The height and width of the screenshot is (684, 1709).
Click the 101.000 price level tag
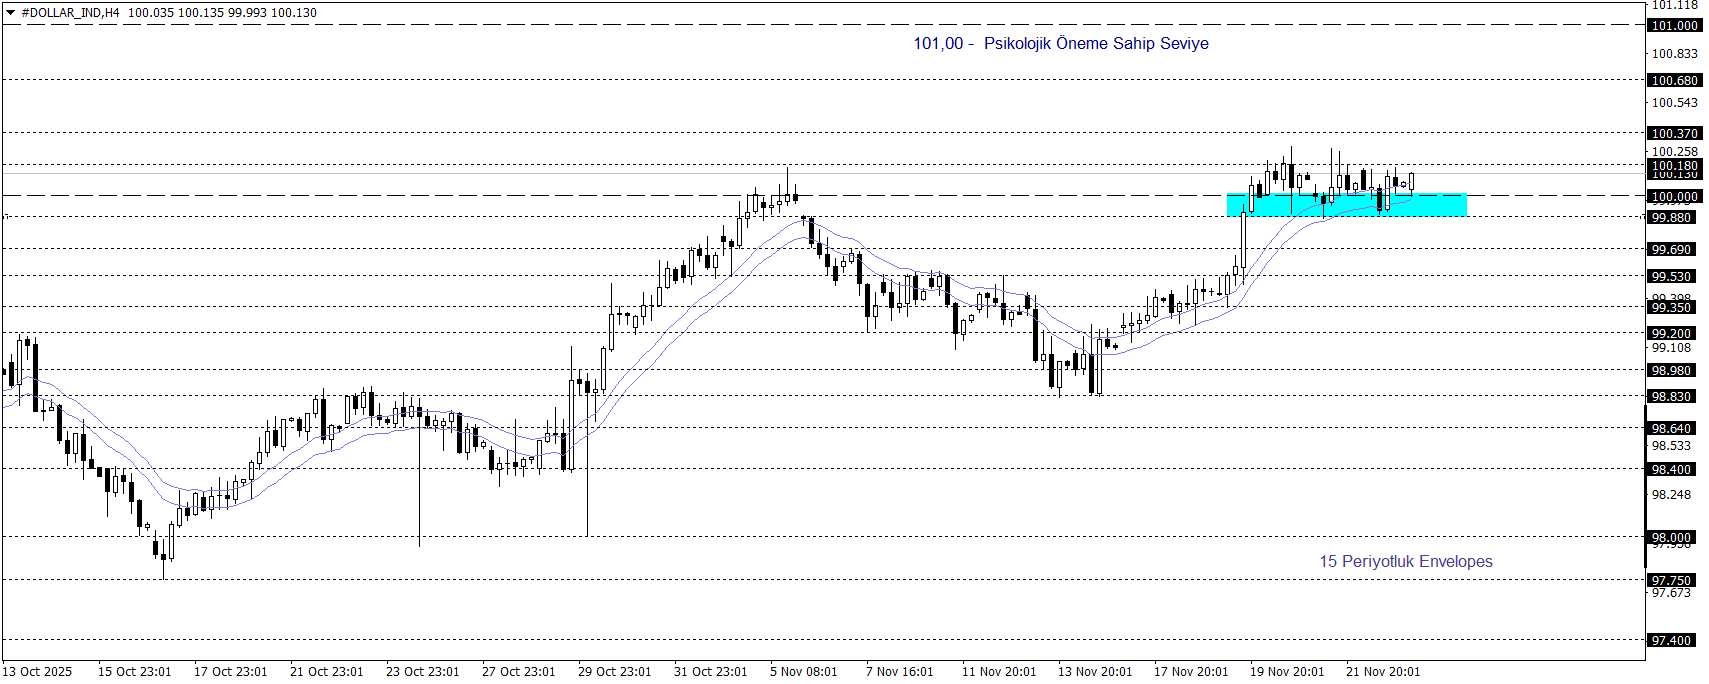1673,26
